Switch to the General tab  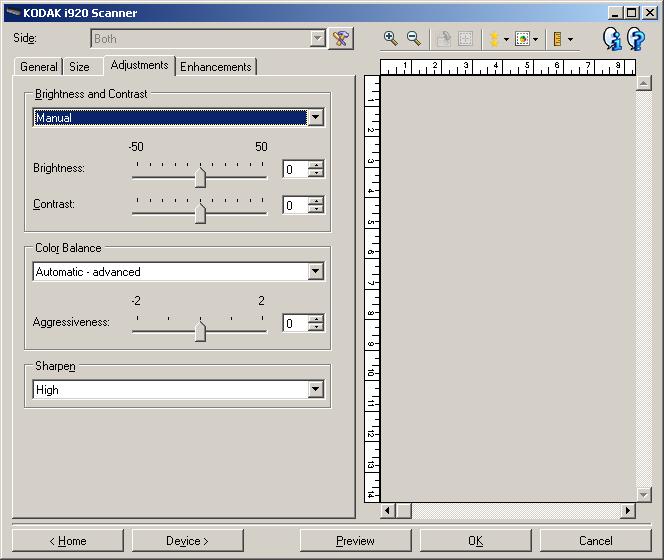pyautogui.click(x=39, y=67)
